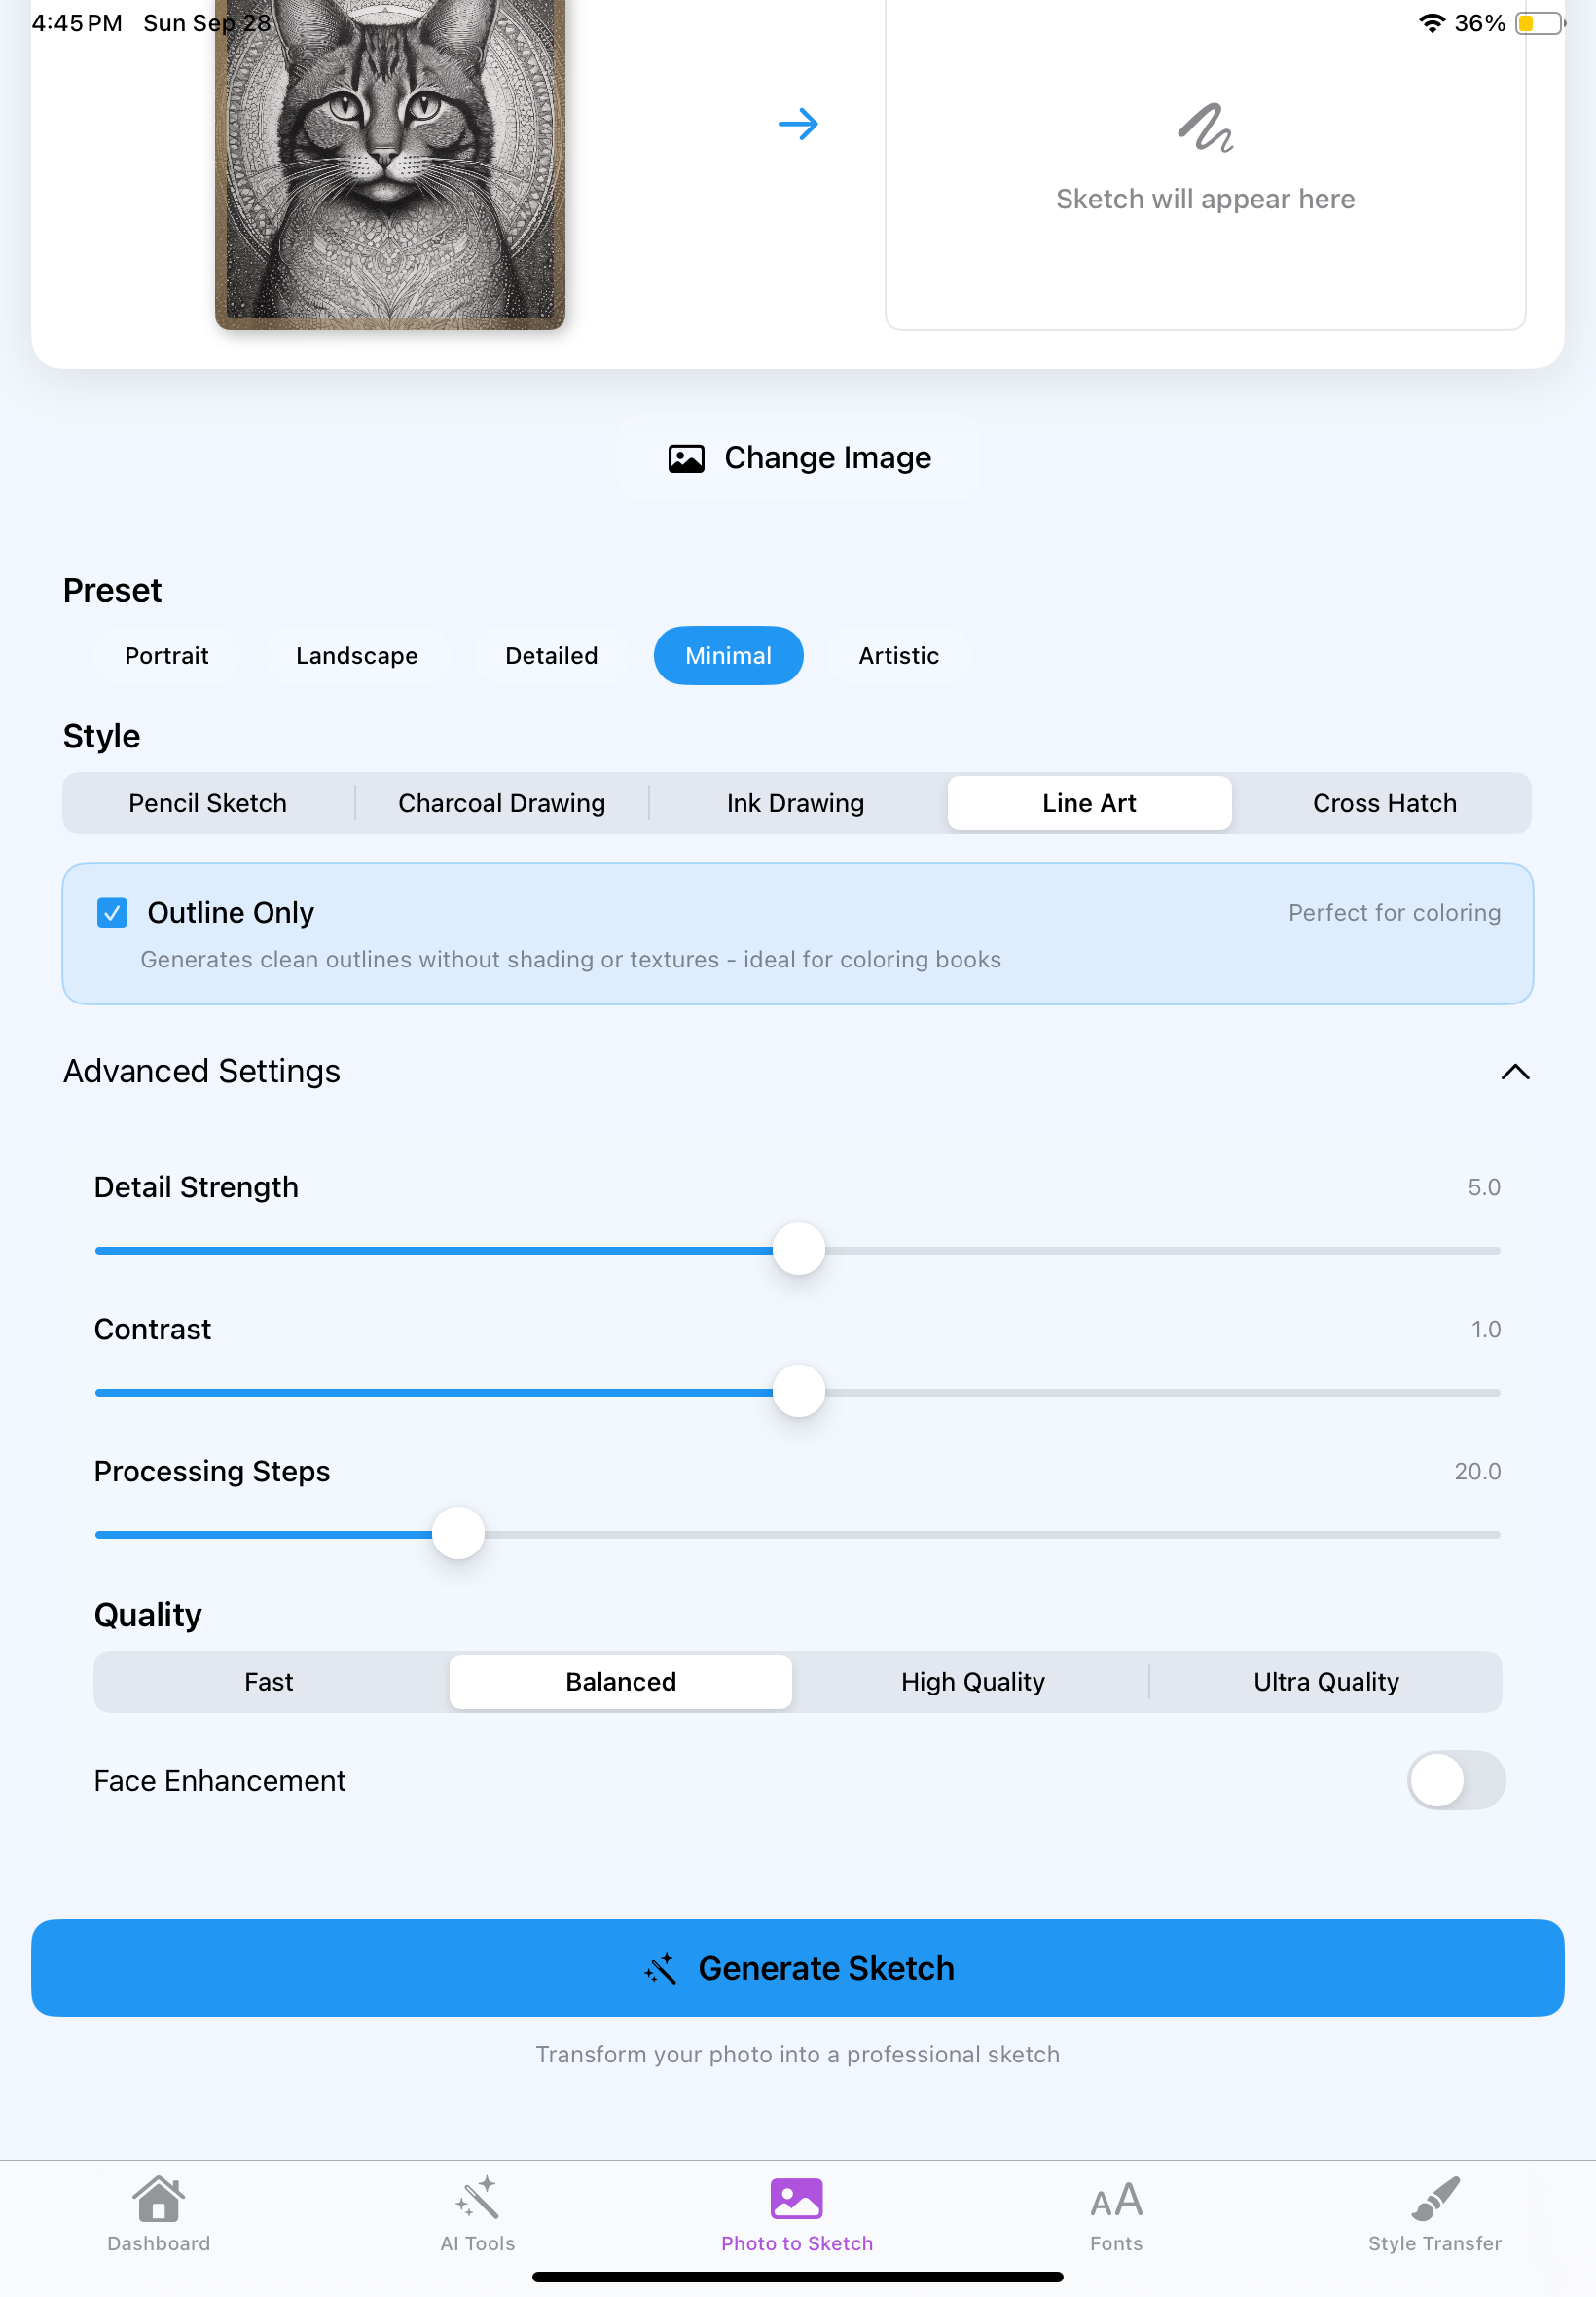Tap the Generate Sketch button
Image resolution: width=1596 pixels, height=2297 pixels.
797,1967
